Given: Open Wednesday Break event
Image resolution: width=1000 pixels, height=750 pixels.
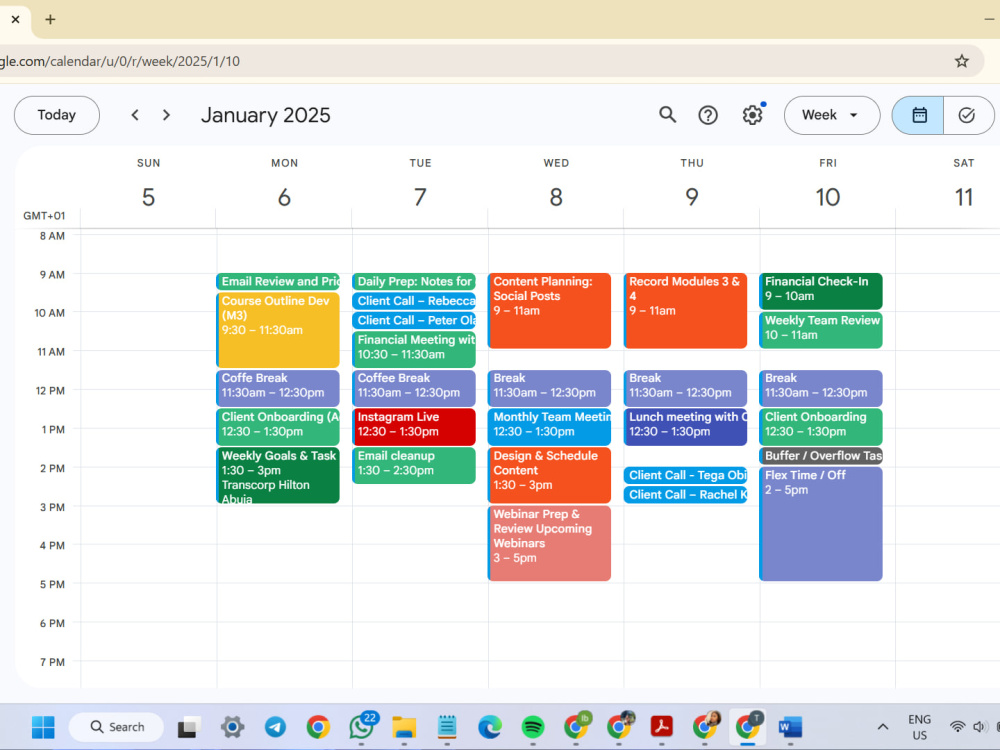Looking at the screenshot, I should pyautogui.click(x=550, y=388).
